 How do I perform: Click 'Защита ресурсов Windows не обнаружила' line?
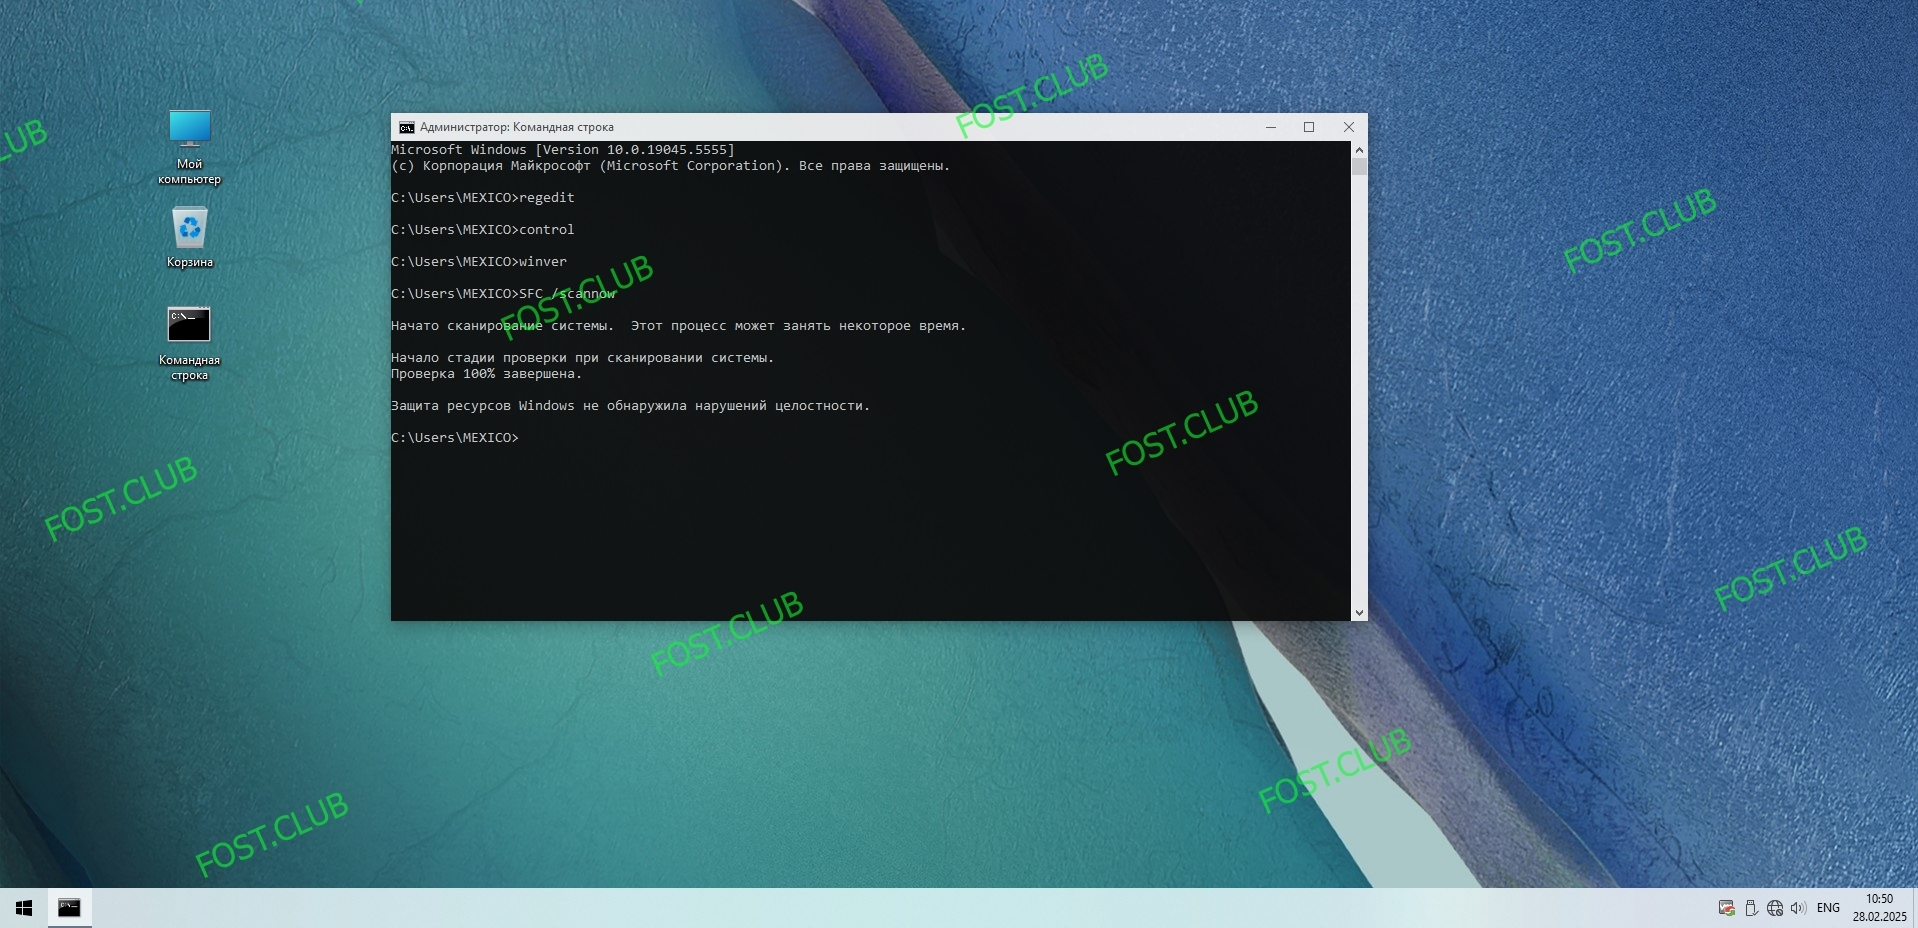click(x=630, y=406)
